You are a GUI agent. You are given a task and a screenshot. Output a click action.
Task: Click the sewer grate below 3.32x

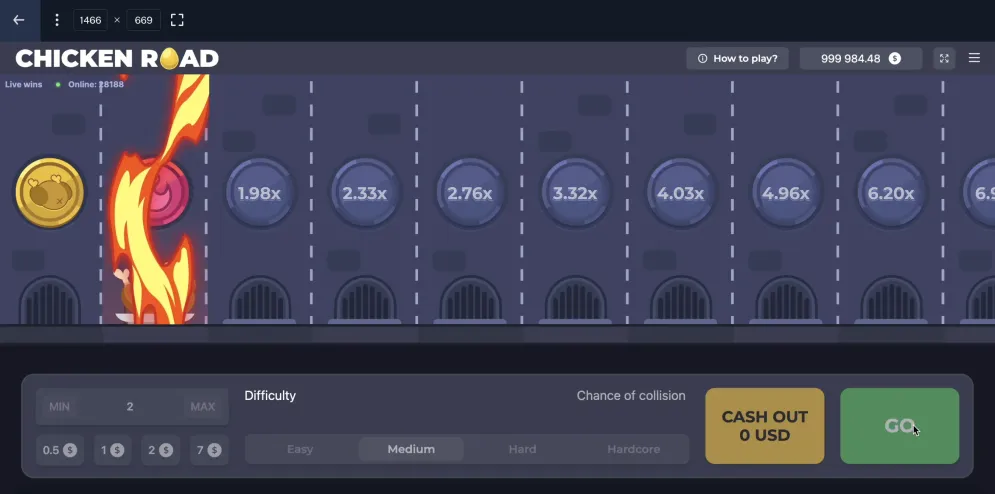pyautogui.click(x=576, y=300)
